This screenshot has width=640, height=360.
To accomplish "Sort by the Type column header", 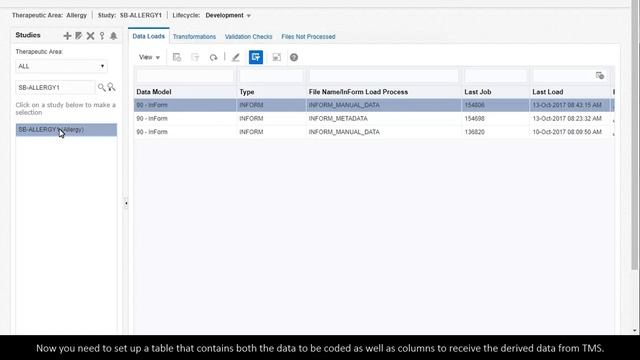I will [x=247, y=92].
